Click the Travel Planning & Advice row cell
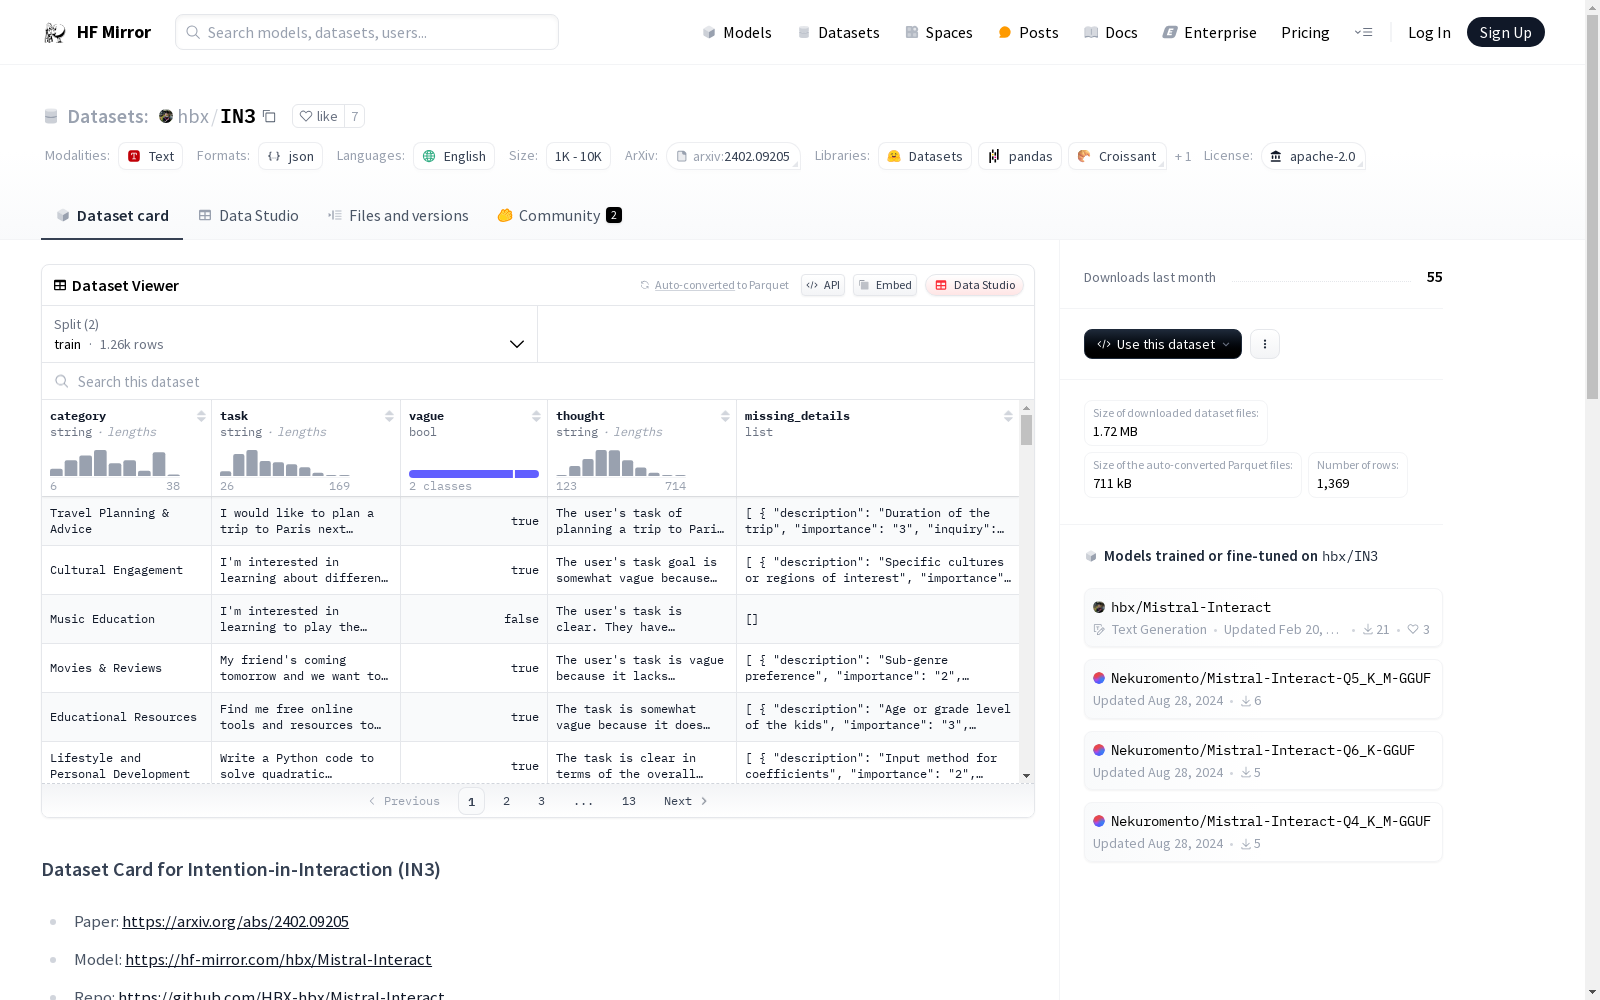The height and width of the screenshot is (1000, 1600). [126, 521]
